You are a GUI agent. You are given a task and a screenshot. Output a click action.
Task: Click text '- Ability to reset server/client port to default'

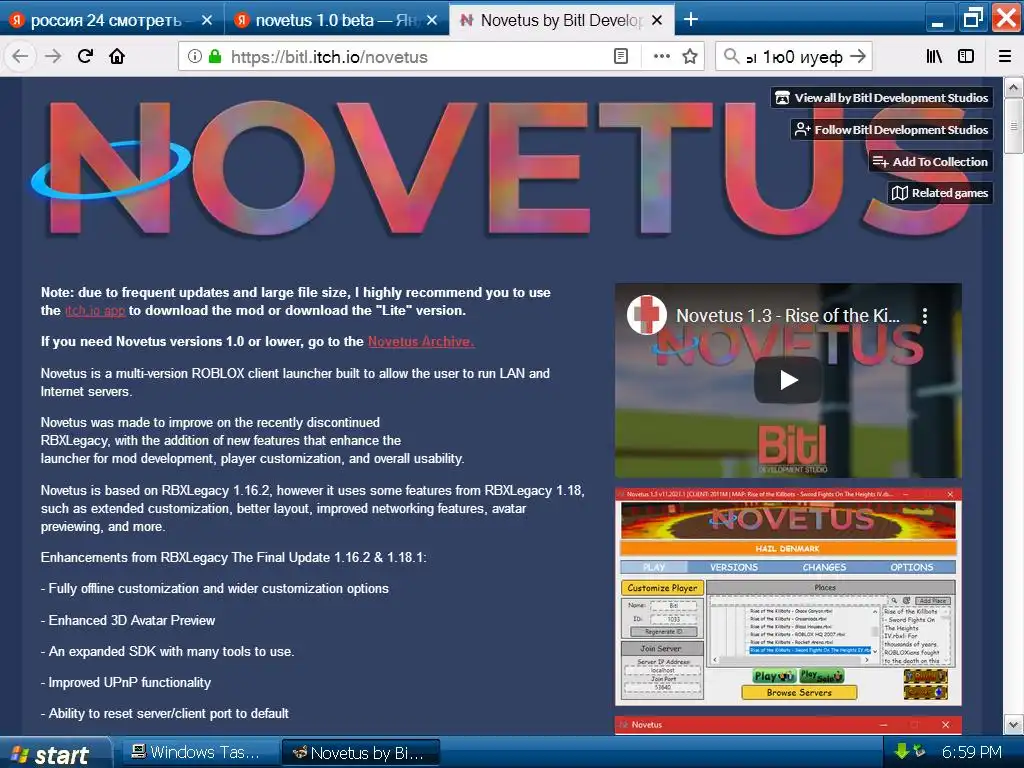tap(165, 713)
